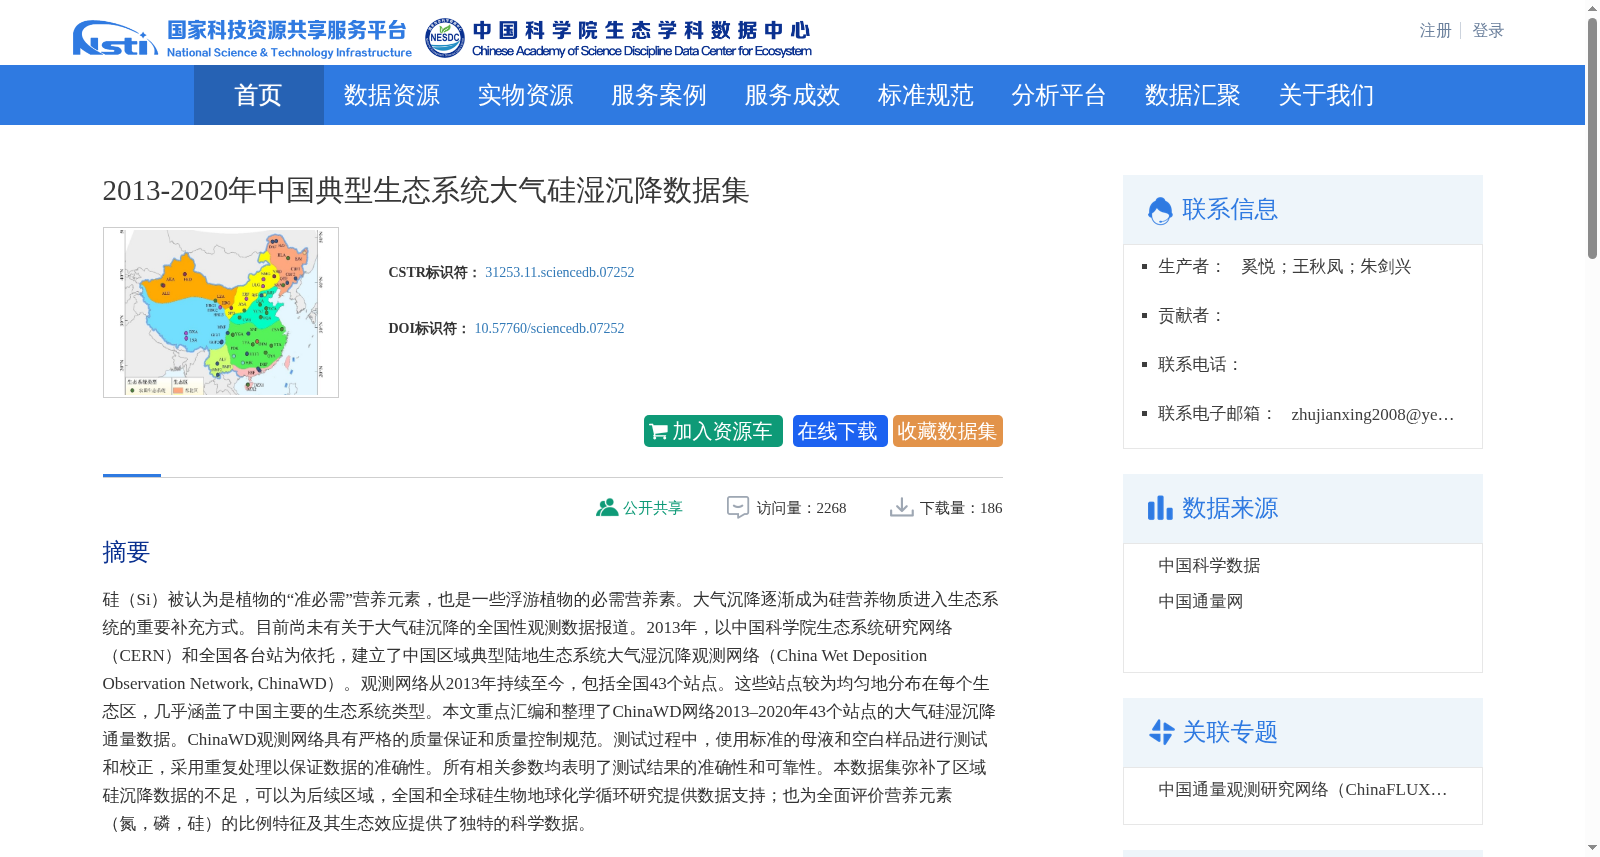The height and width of the screenshot is (857, 1600).
Task: Click the 关联专题 panel header
Action: point(1303,733)
